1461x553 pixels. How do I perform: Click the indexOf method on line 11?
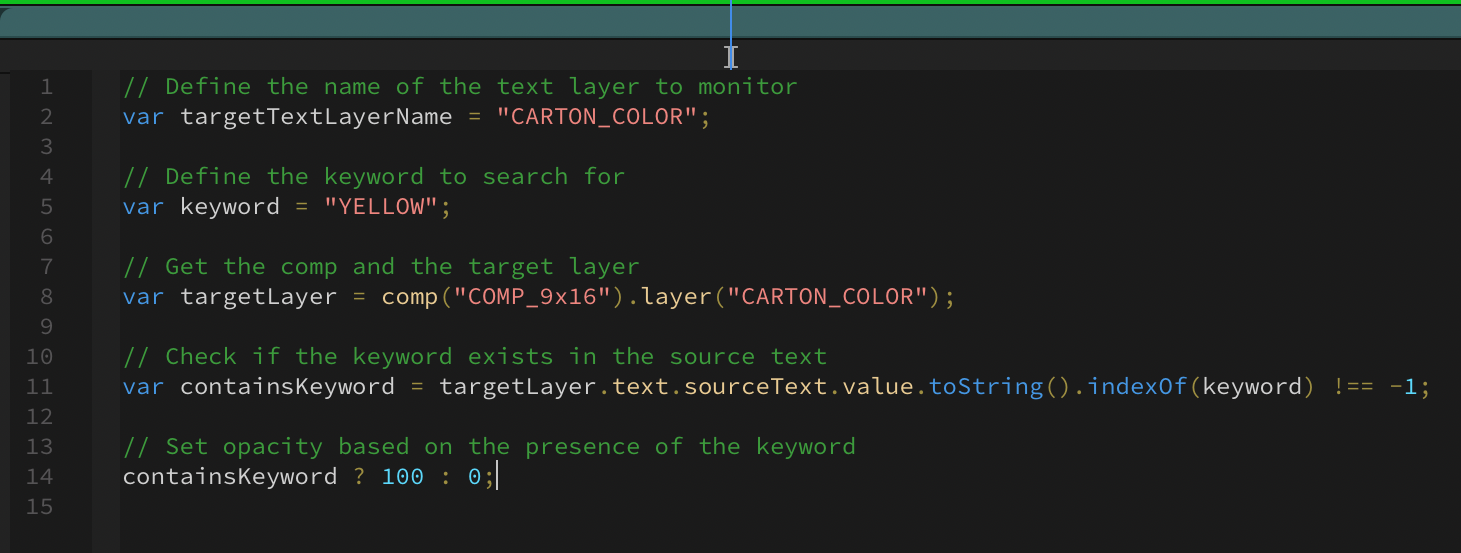pyautogui.click(x=1137, y=386)
